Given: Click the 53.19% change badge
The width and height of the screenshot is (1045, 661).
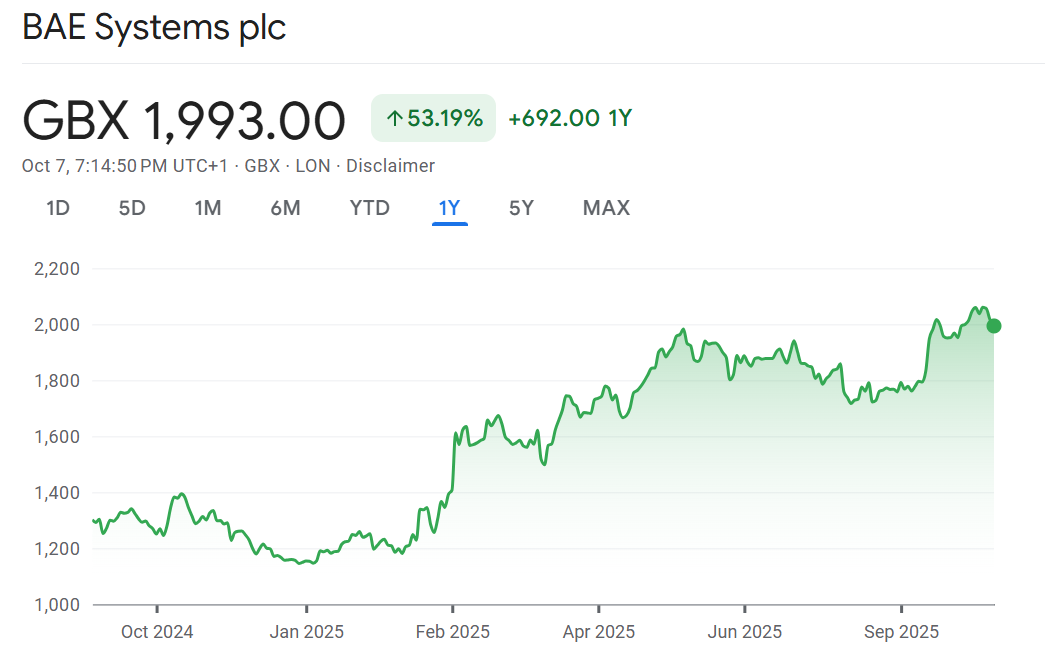Looking at the screenshot, I should tap(433, 119).
